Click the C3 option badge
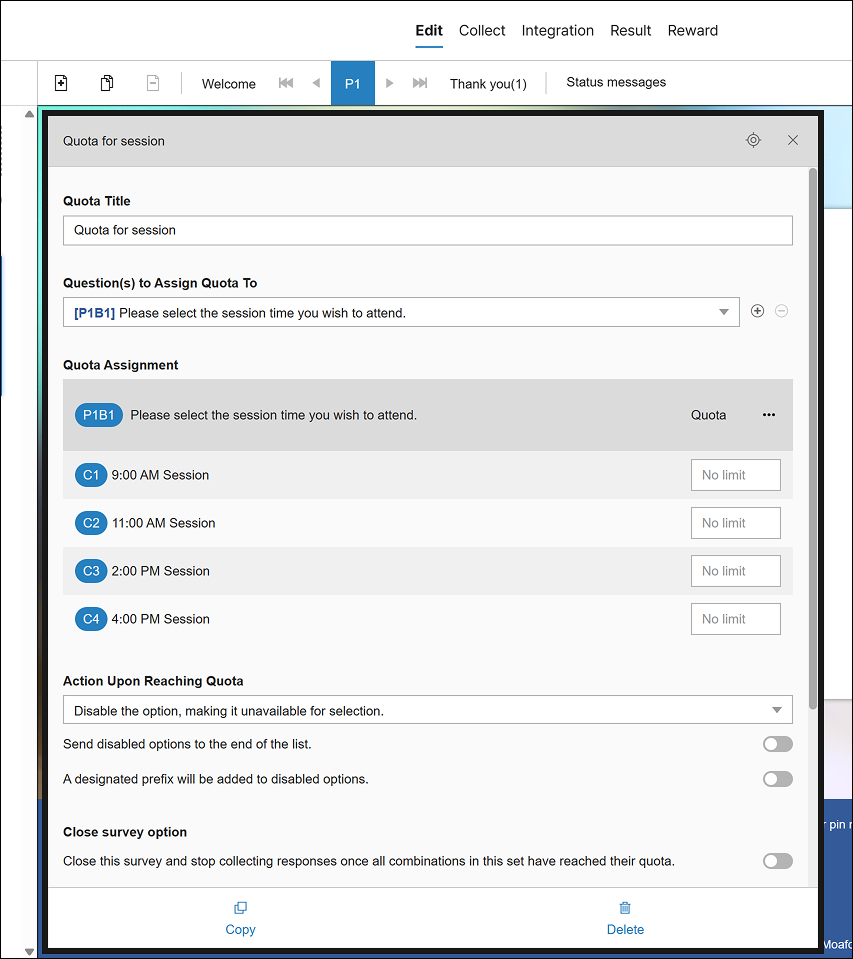 pyautogui.click(x=90, y=571)
